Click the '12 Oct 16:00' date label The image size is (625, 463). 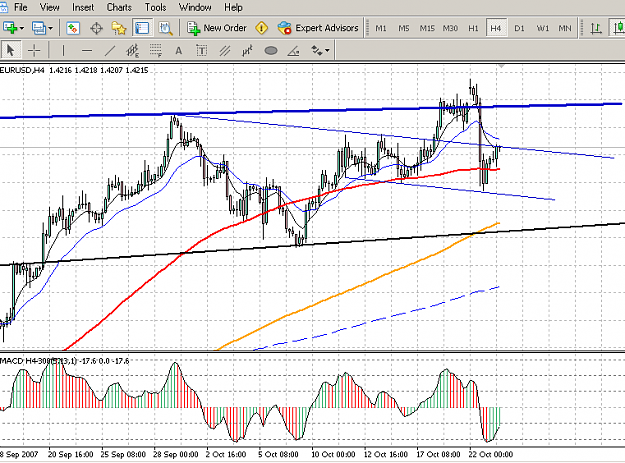(386, 455)
